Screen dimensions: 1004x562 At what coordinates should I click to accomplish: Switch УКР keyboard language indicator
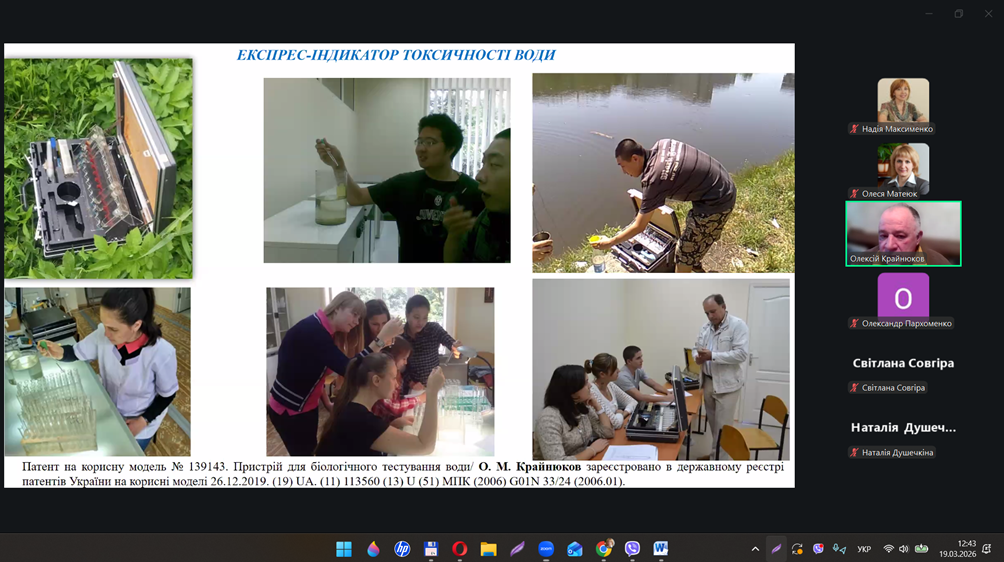pos(864,549)
